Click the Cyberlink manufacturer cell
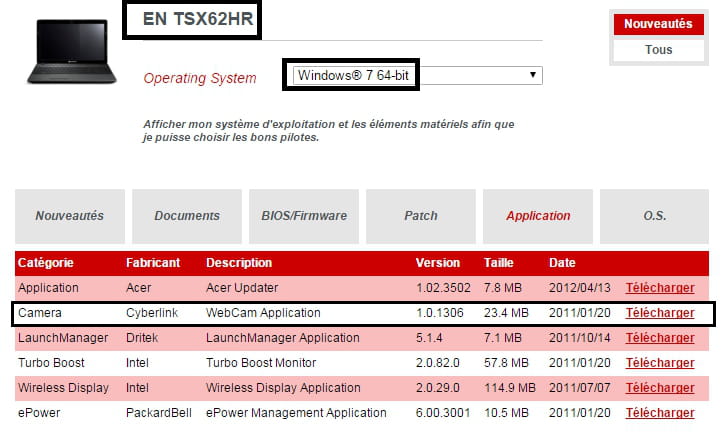723x434 pixels. 152,313
